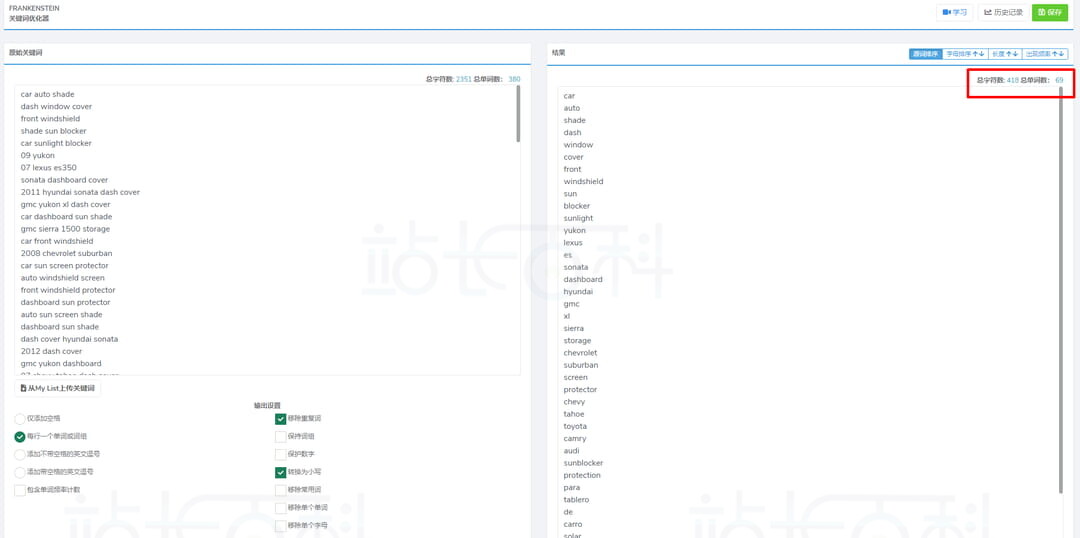
Task: Click the original keywords count 2351
Action: 464,79
